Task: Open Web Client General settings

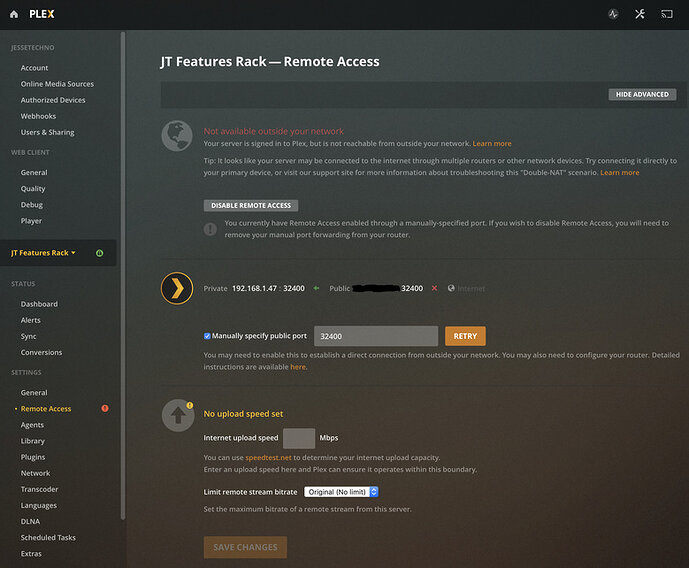Action: (34, 173)
